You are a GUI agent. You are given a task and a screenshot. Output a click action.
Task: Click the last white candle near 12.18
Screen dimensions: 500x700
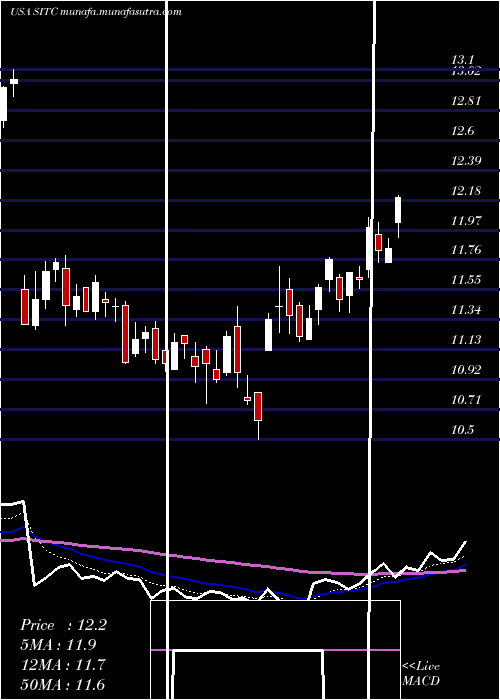pyautogui.click(x=398, y=210)
